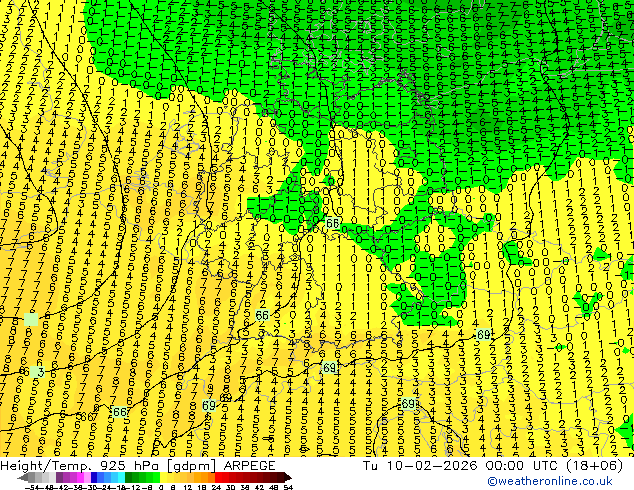Viewport: 634px width, 490px height.
Task: Click the grey arrow end of the legend
Action: 23,477
